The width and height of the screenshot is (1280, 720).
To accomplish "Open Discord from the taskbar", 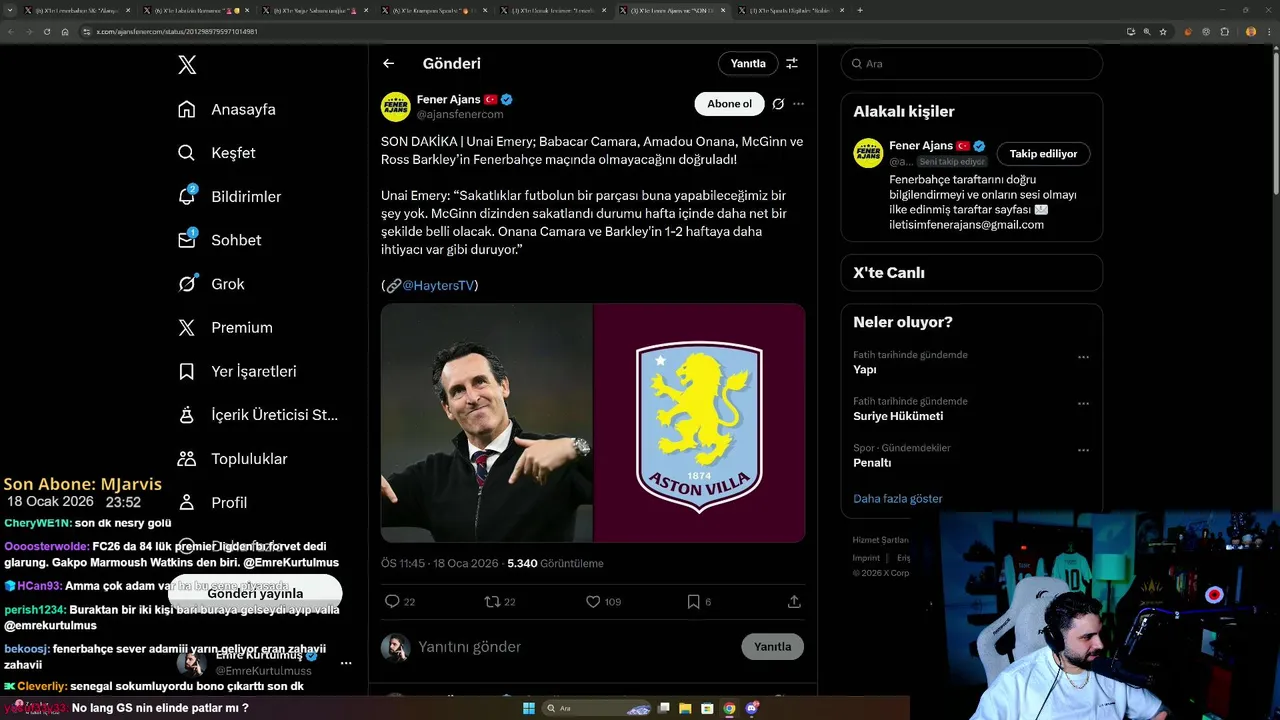I will (x=751, y=708).
